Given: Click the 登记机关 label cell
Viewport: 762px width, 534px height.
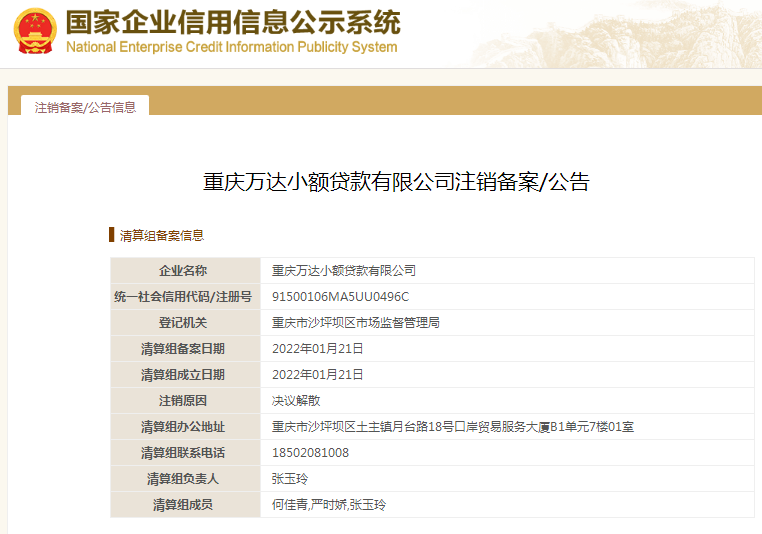Looking at the screenshot, I should (184, 322).
